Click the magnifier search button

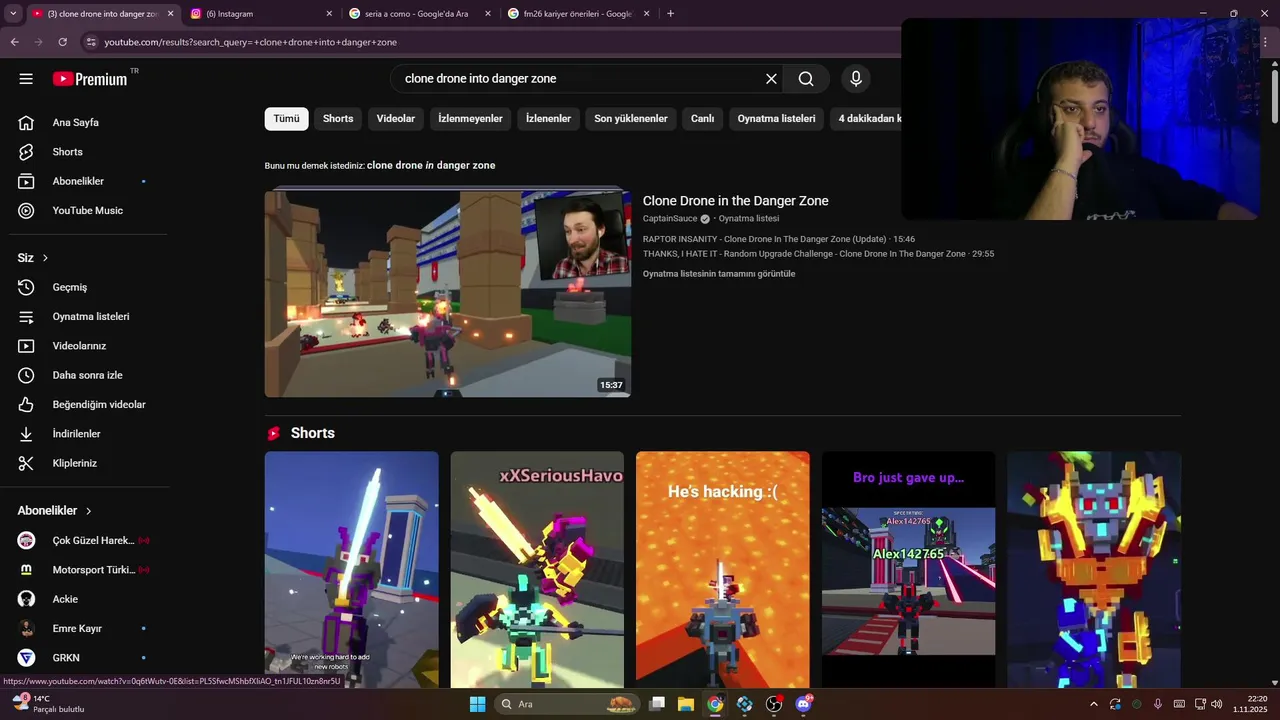(x=806, y=79)
